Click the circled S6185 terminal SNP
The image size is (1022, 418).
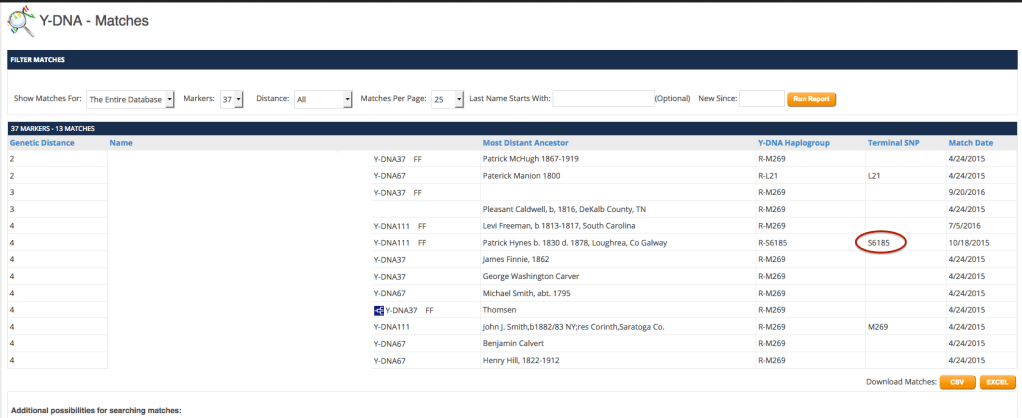tap(880, 242)
